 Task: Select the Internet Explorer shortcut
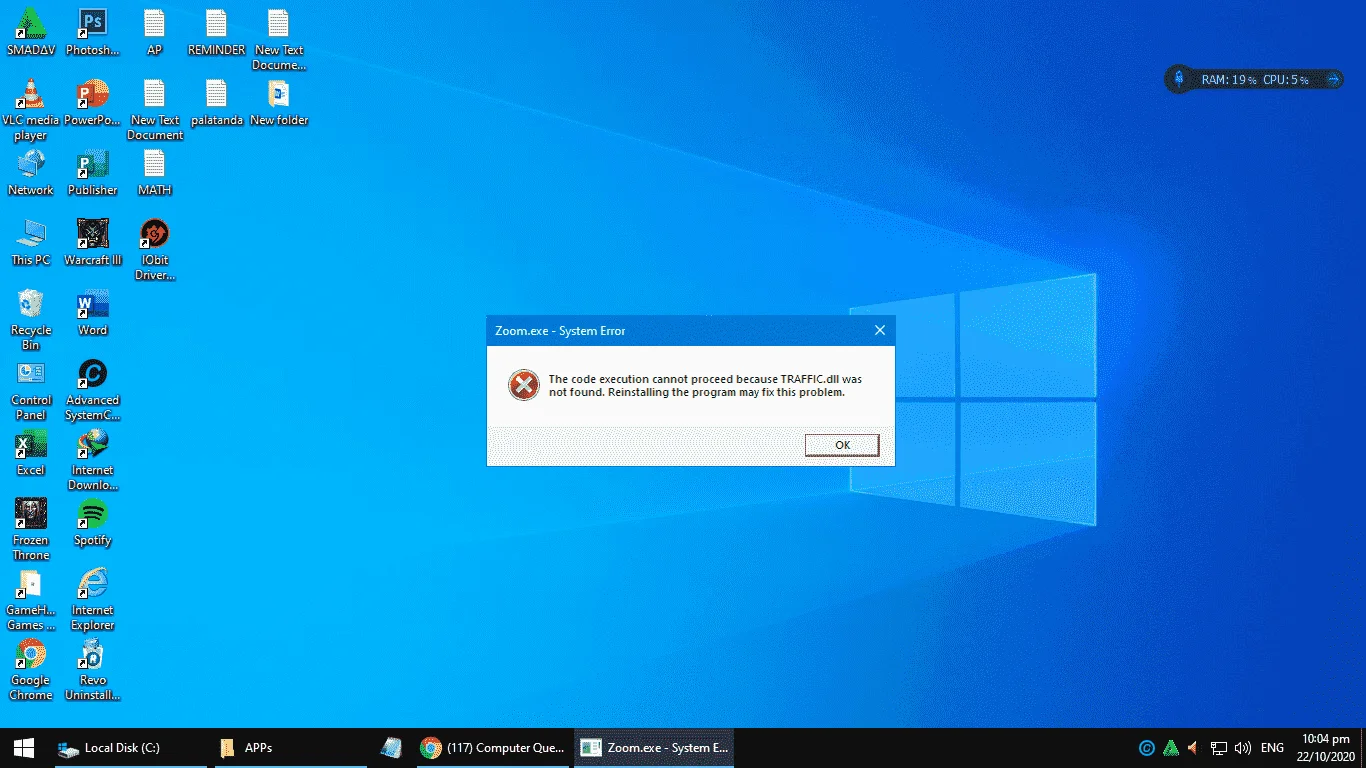(x=92, y=599)
